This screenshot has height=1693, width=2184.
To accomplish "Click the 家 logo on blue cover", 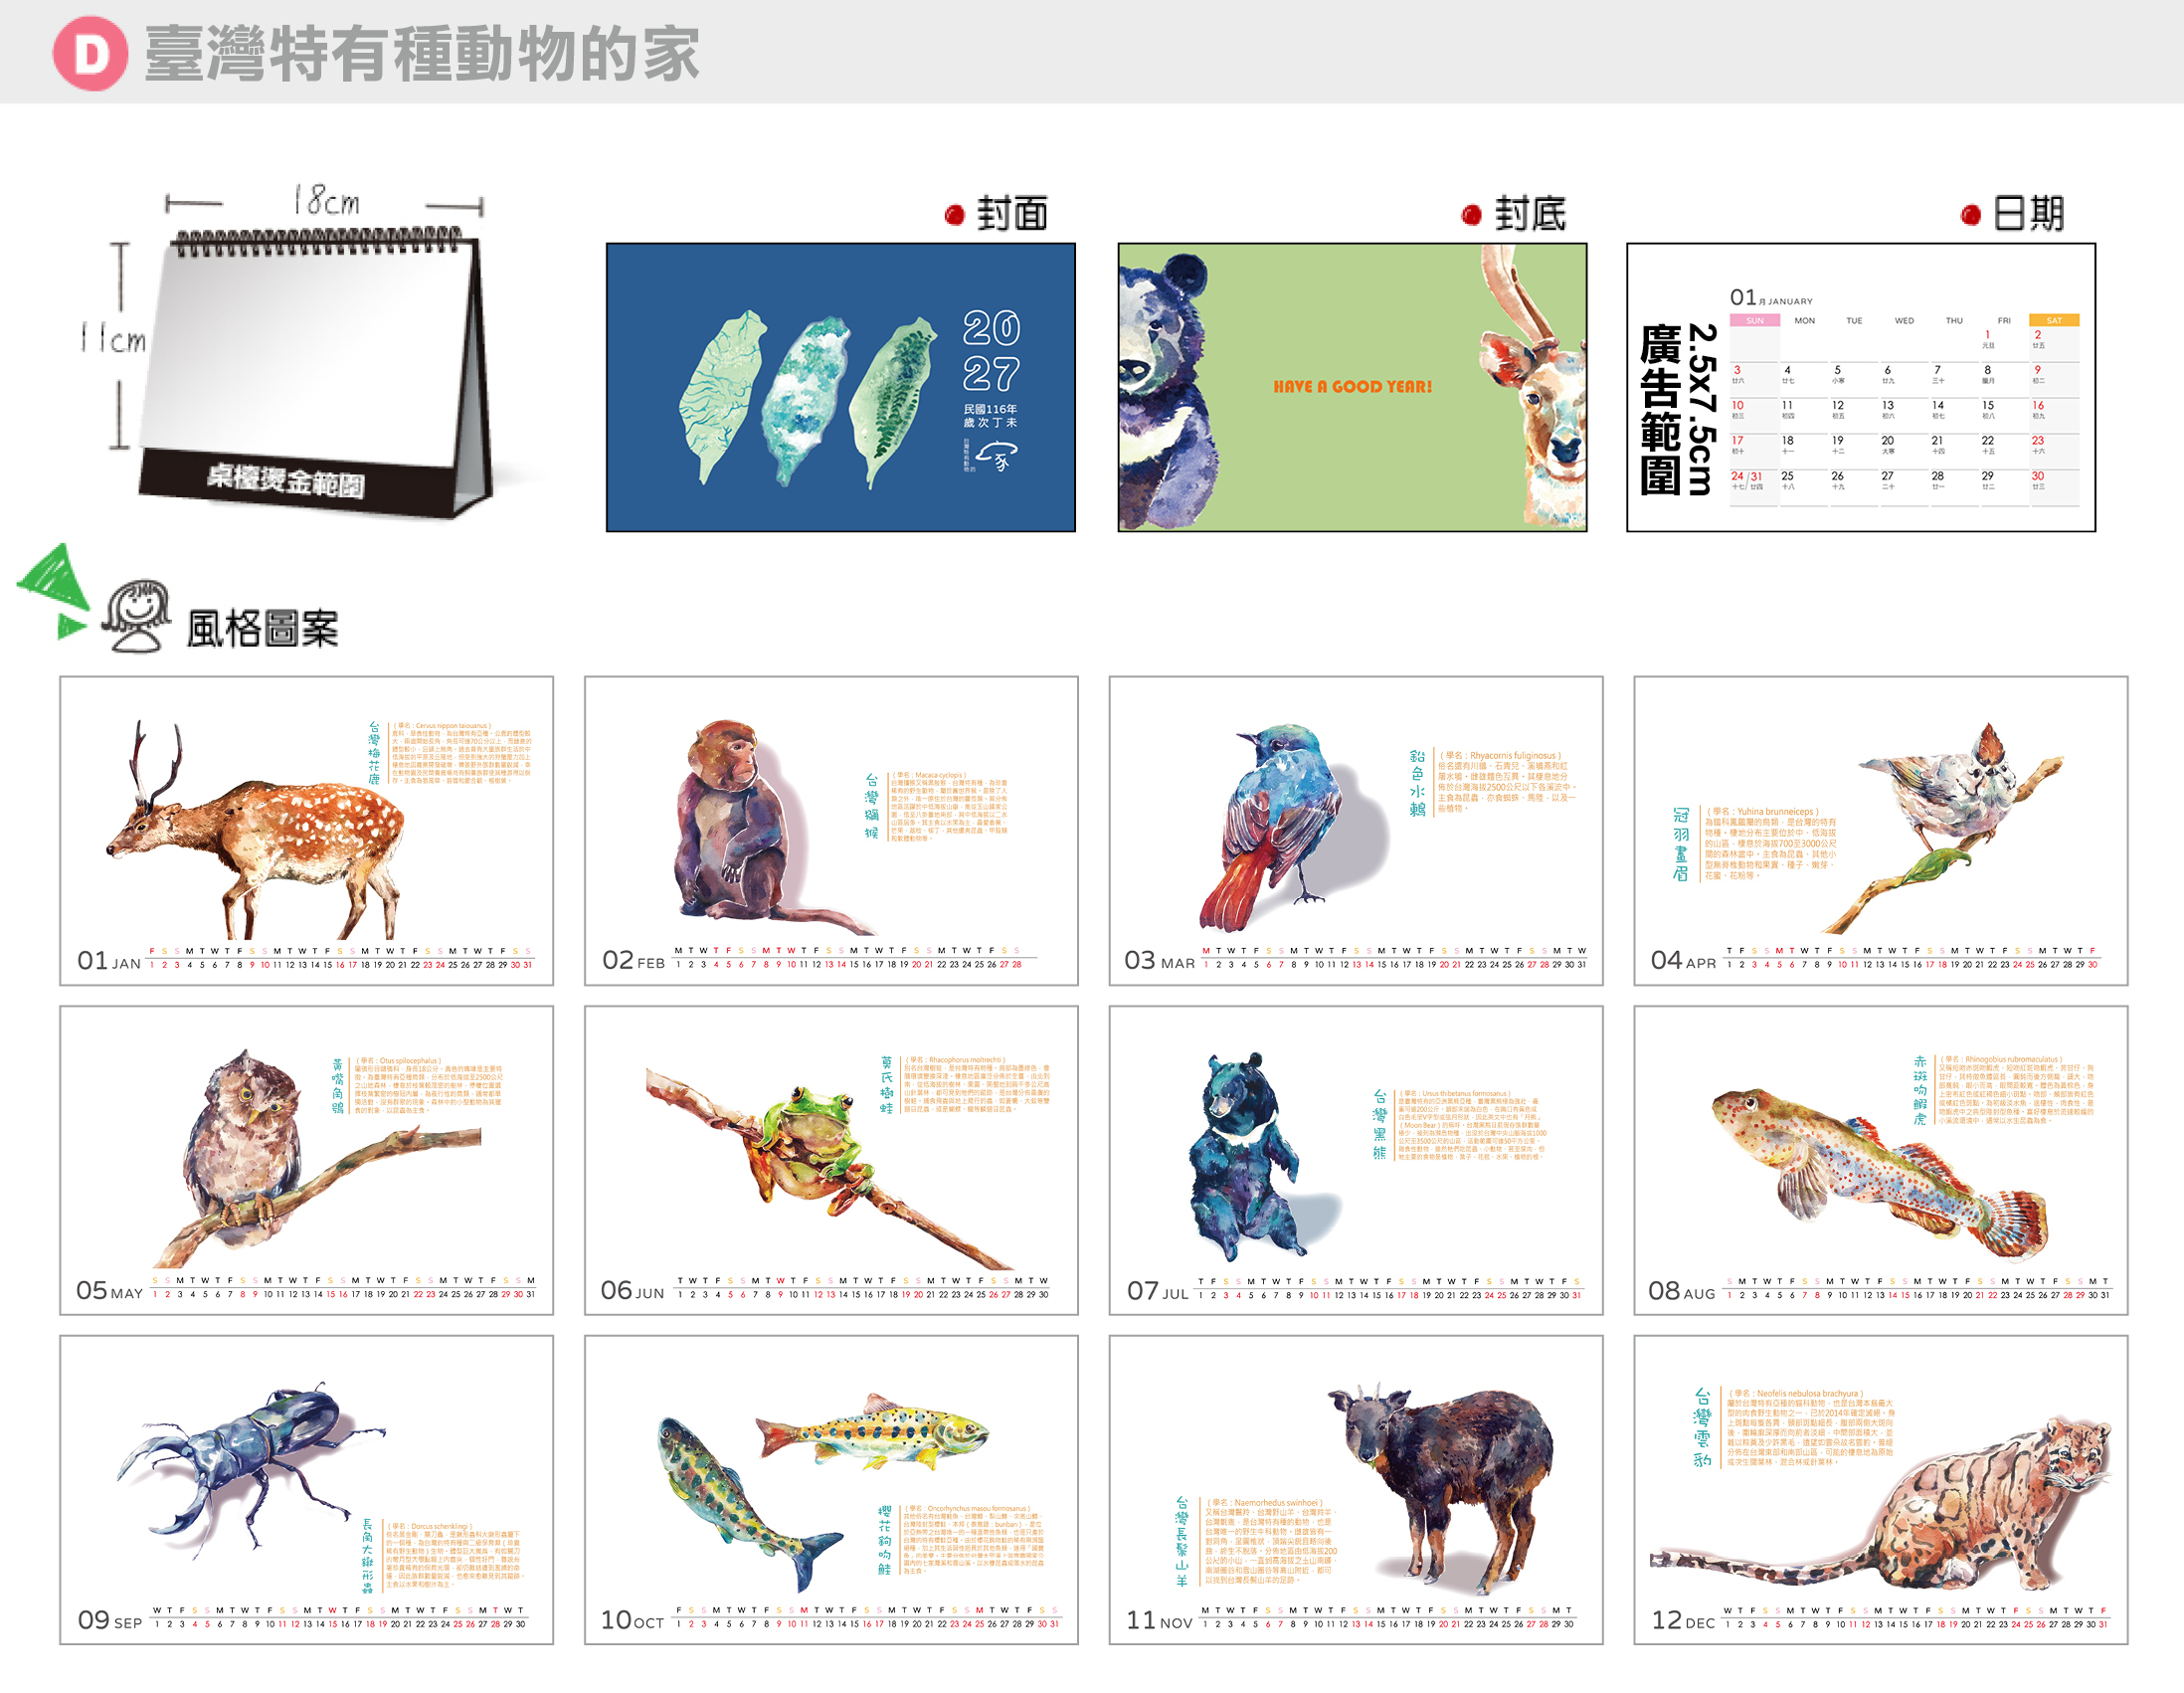I will pyautogui.click(x=996, y=457).
